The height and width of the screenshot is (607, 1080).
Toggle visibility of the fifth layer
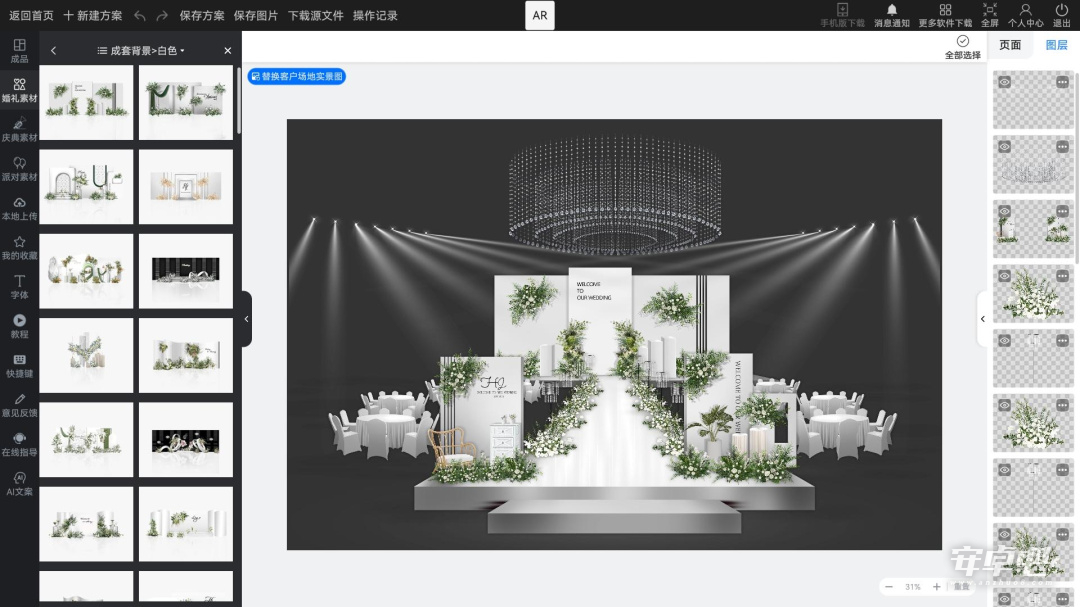point(1005,340)
